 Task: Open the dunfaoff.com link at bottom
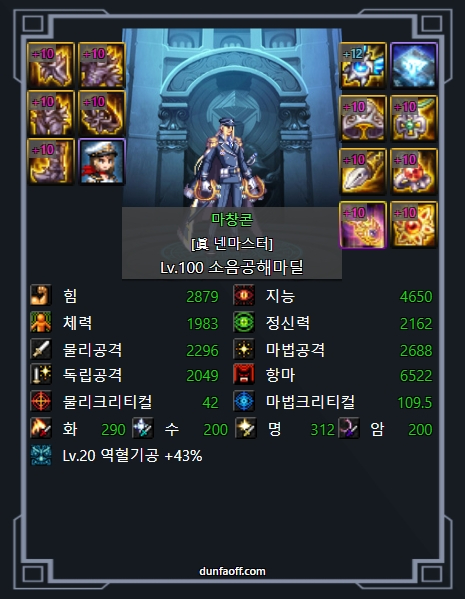[232, 571]
